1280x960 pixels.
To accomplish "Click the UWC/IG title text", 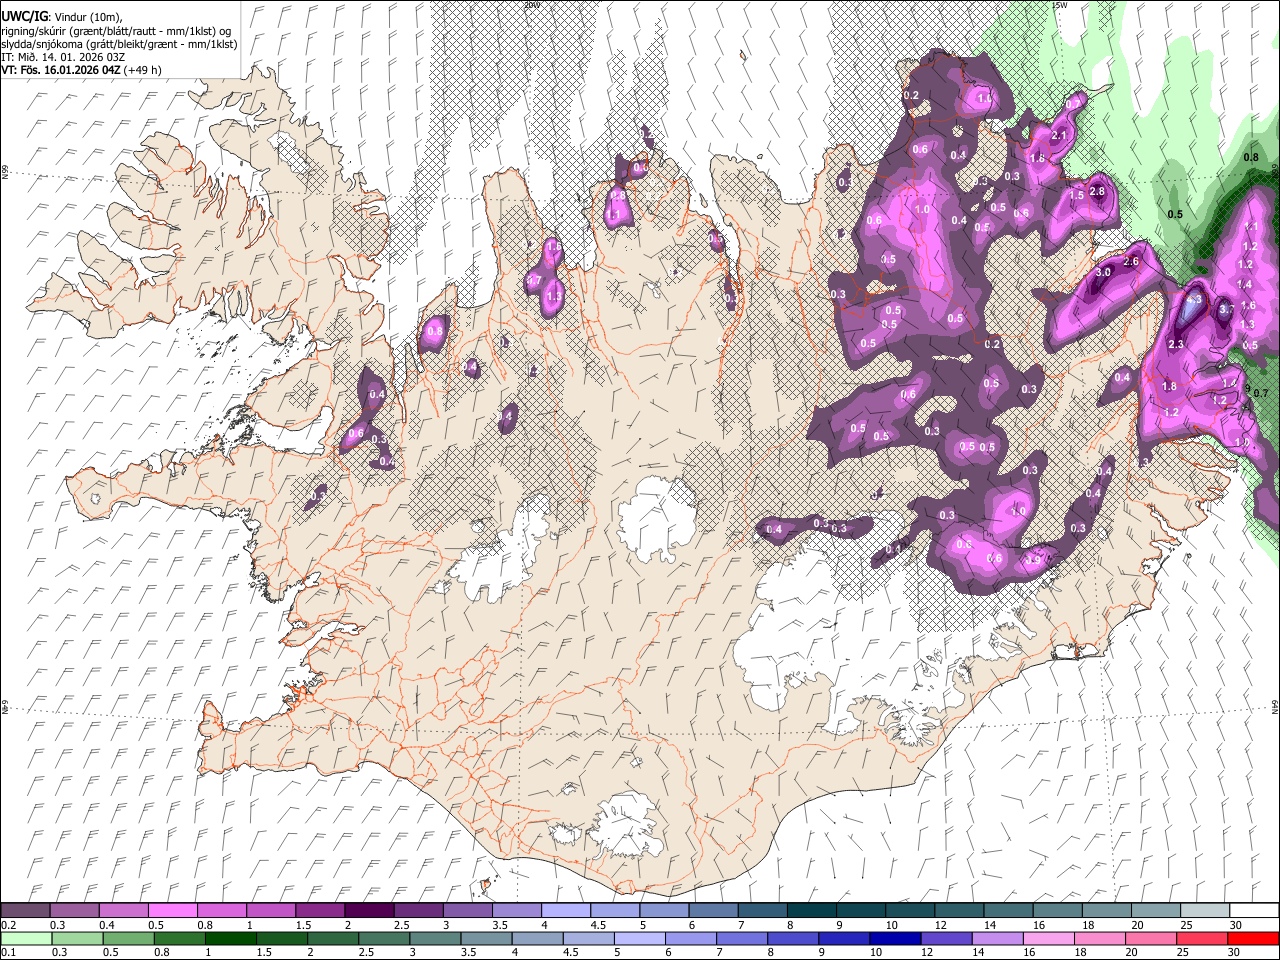I will tap(25, 16).
